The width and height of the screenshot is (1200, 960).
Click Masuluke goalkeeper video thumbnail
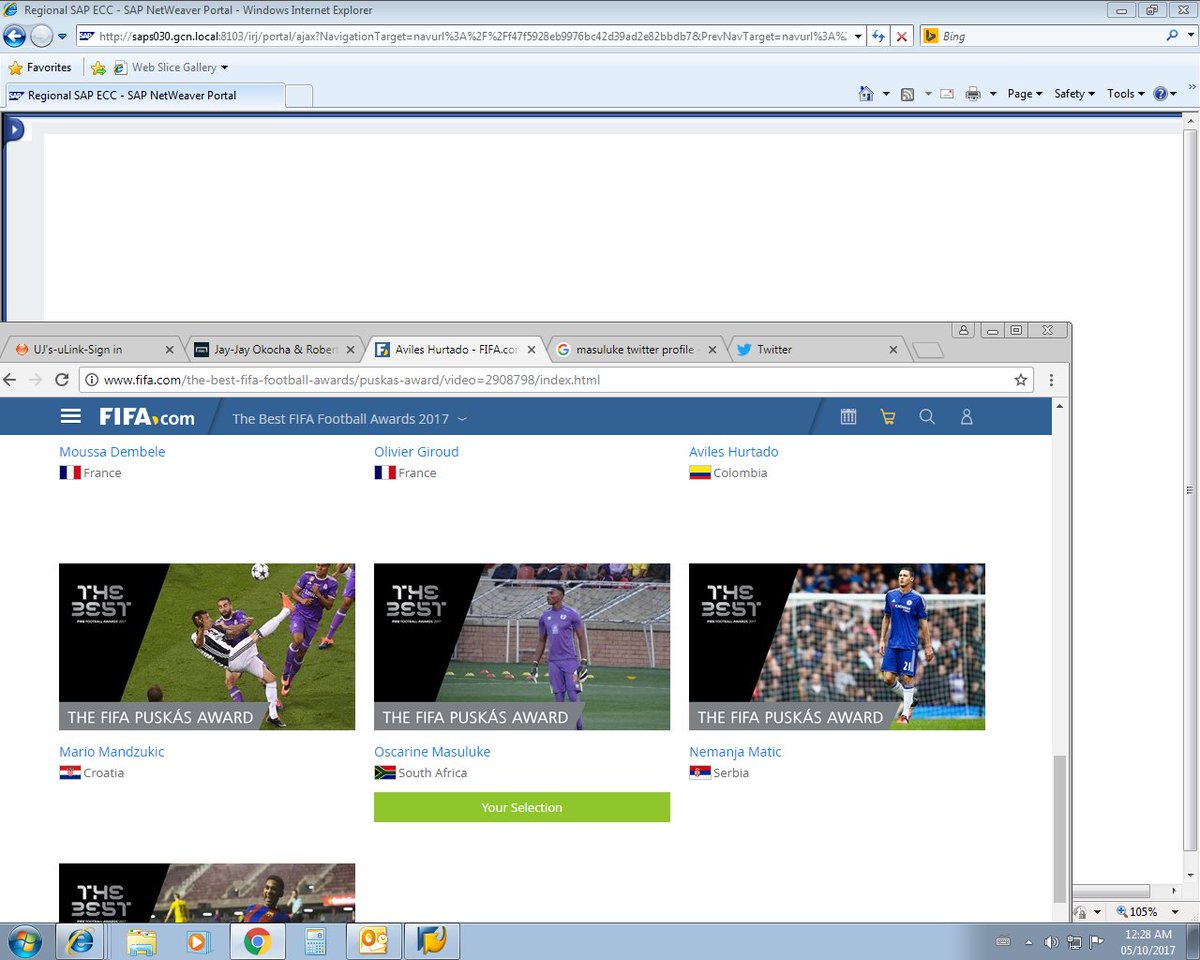[522, 646]
